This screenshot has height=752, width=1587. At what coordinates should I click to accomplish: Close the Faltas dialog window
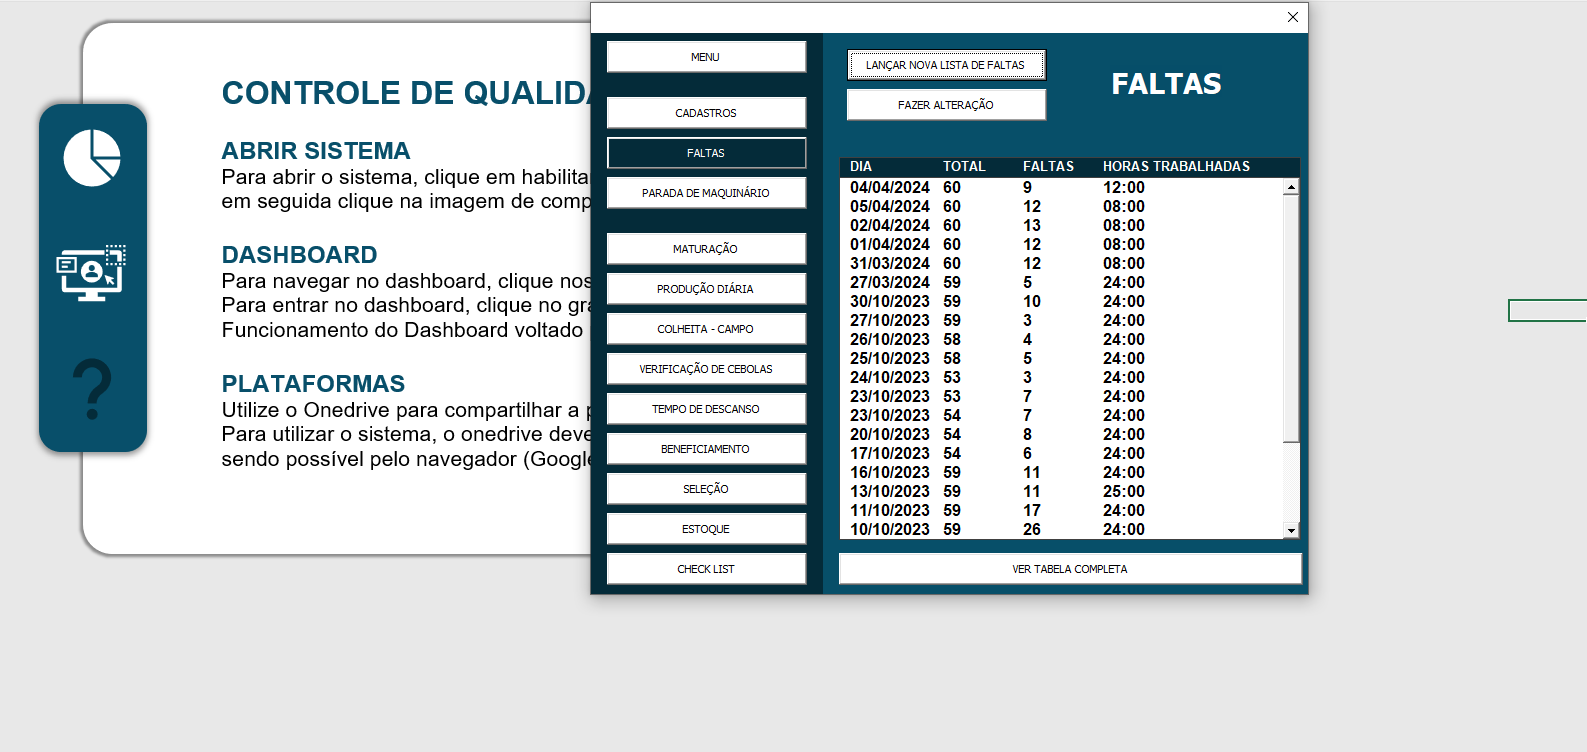coord(1292,17)
